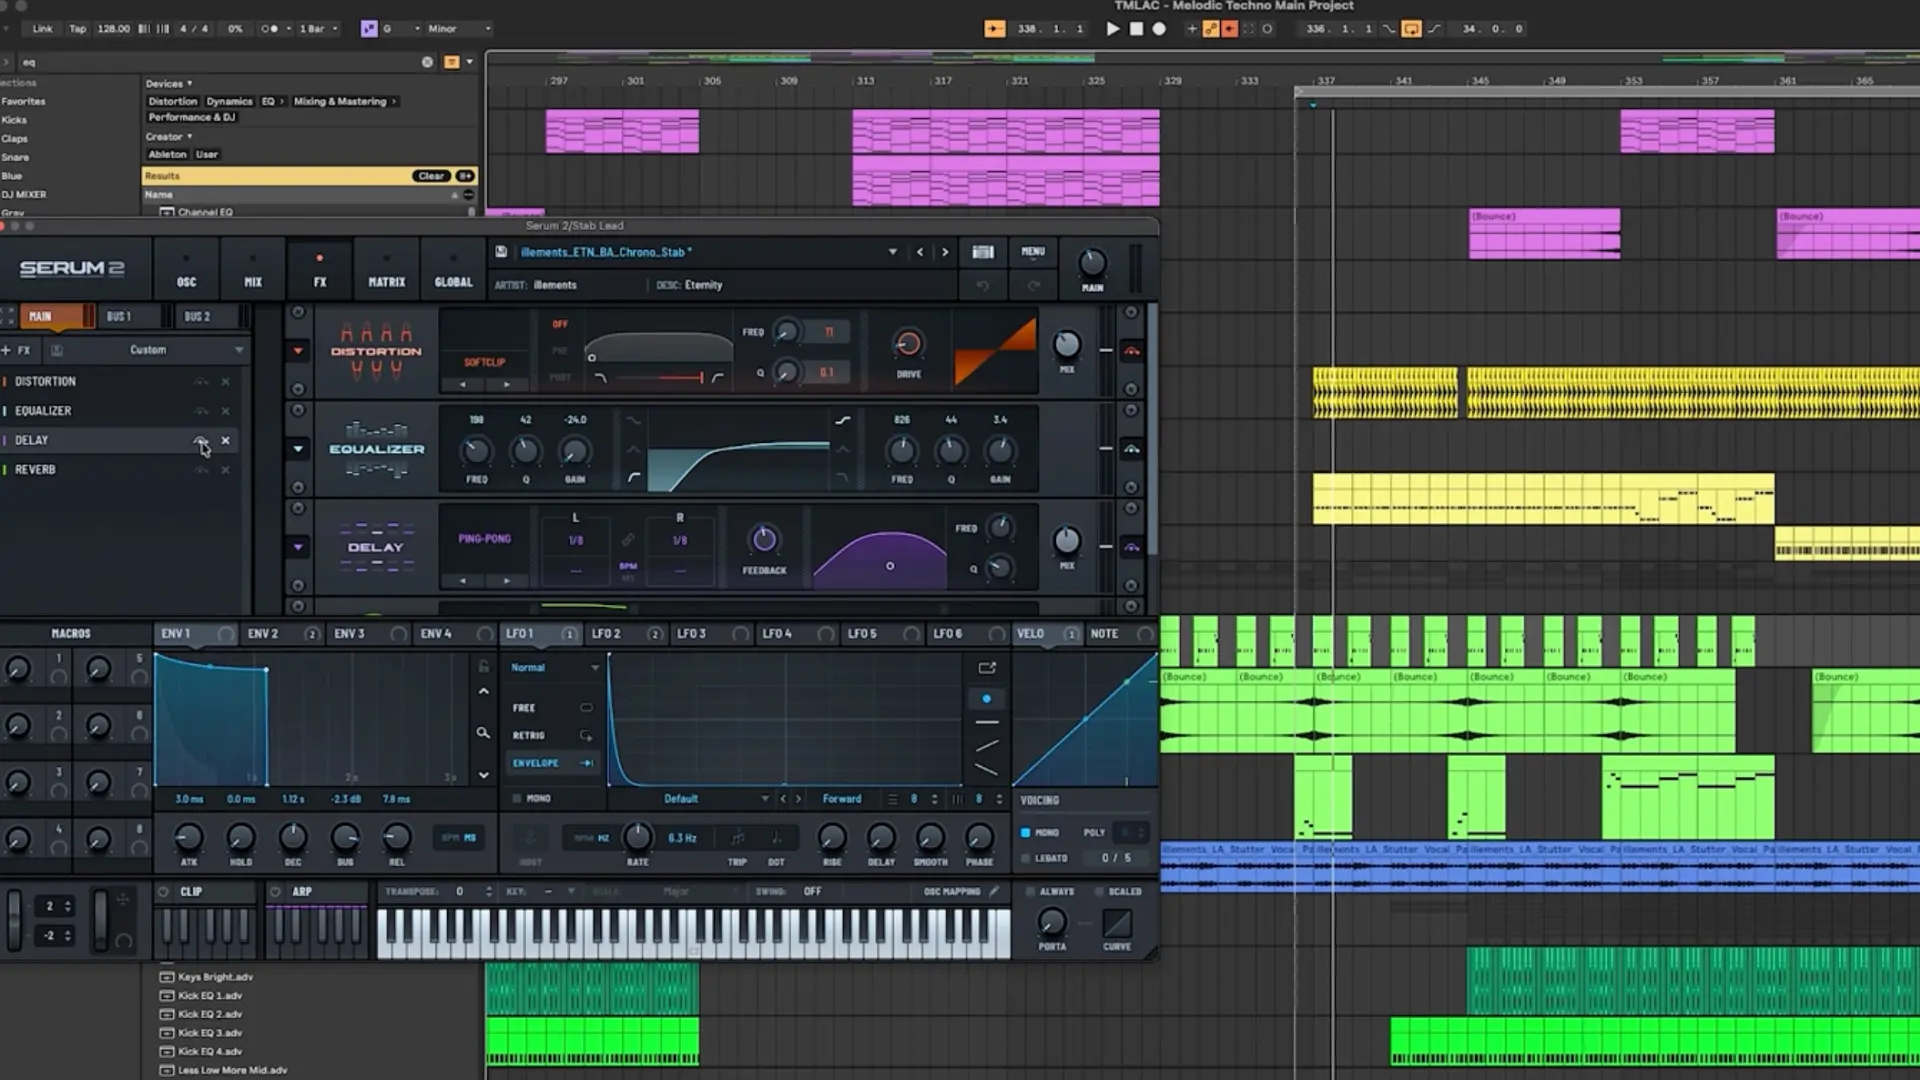Save the preset using the floppy disk icon
This screenshot has height=1080, width=1920.
coord(501,252)
